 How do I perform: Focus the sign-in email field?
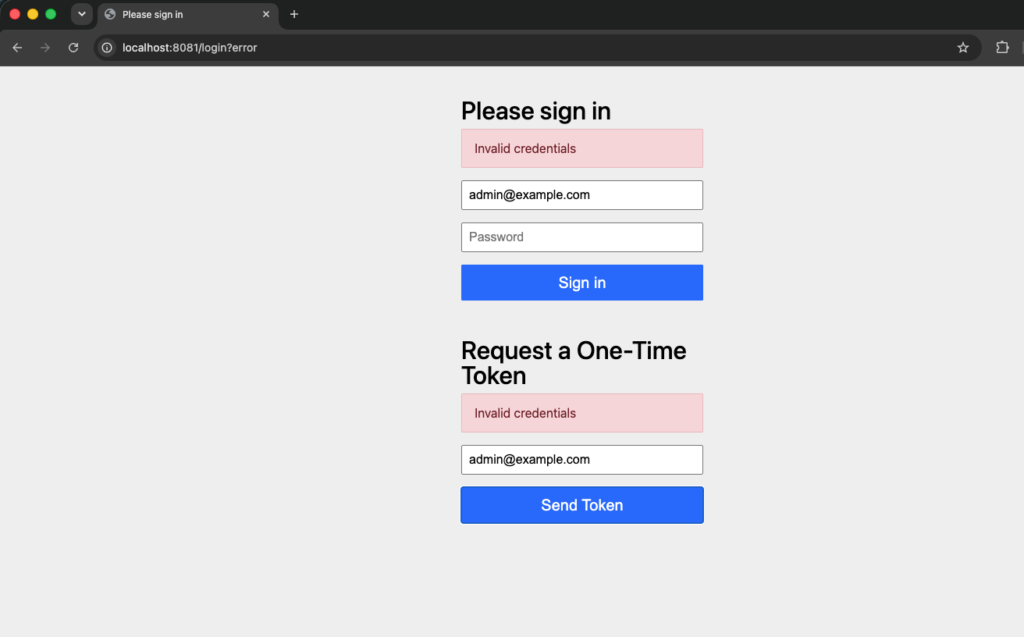(x=582, y=195)
